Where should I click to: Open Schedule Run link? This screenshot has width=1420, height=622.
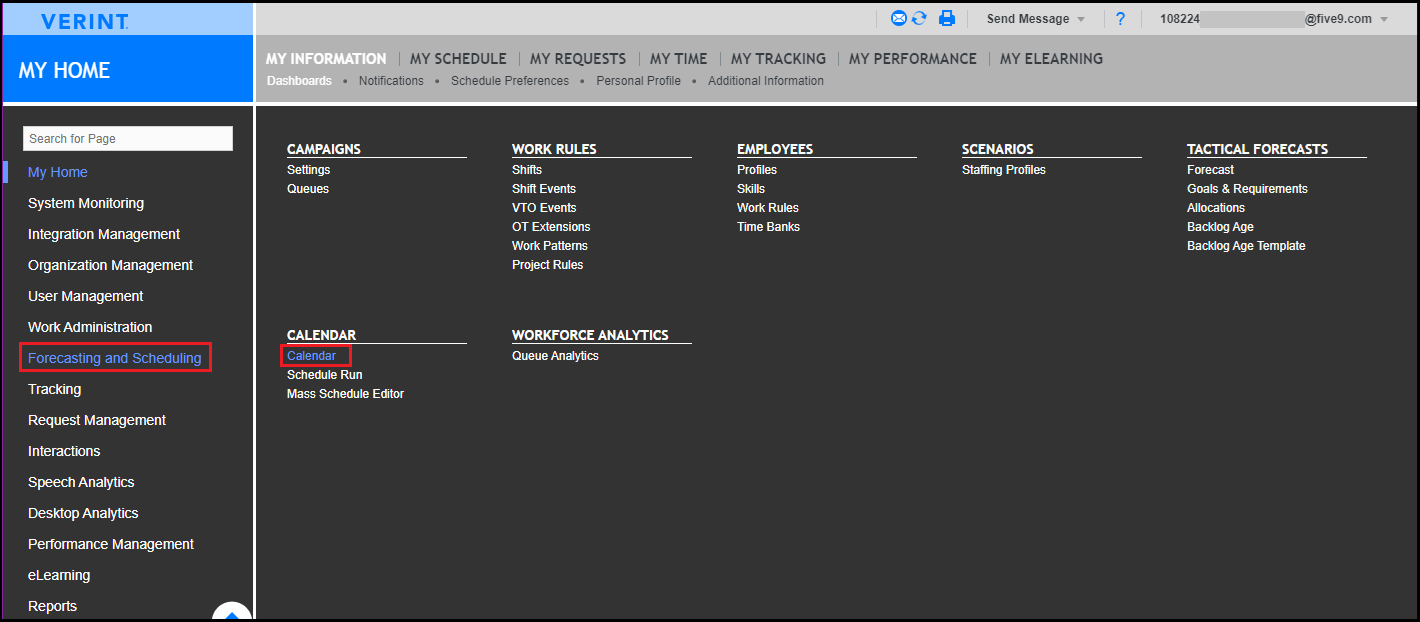coord(325,375)
